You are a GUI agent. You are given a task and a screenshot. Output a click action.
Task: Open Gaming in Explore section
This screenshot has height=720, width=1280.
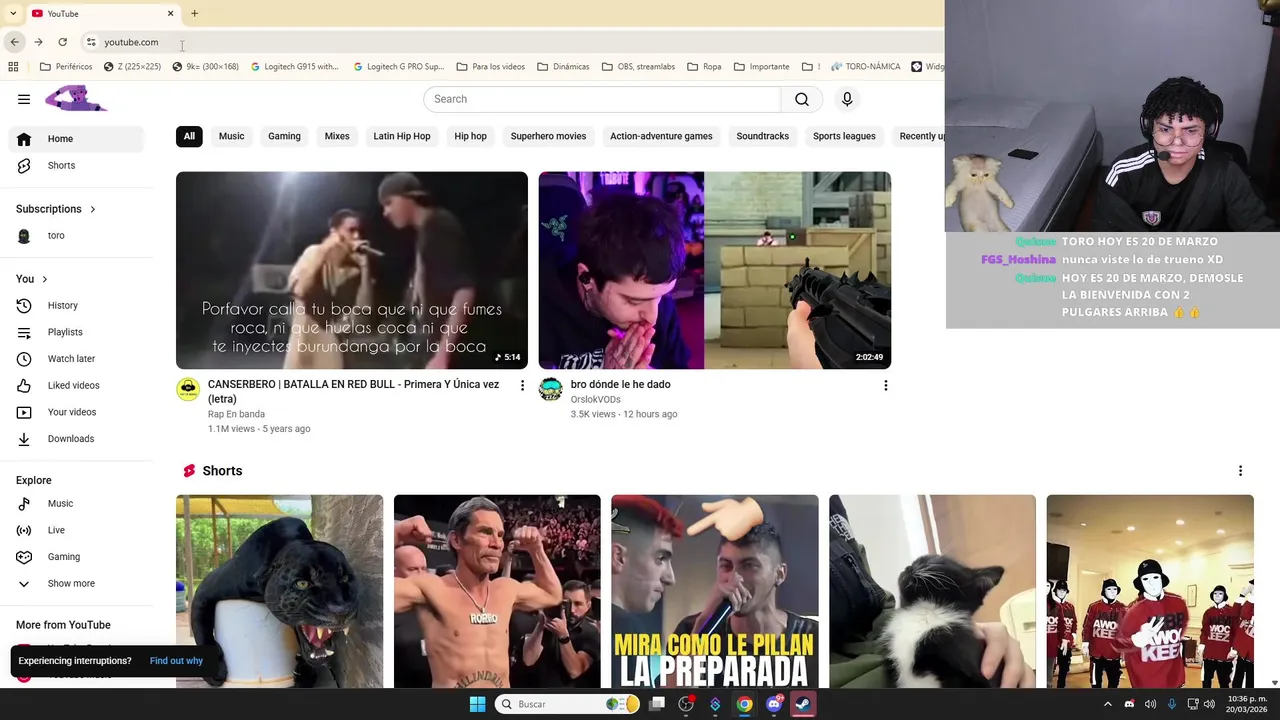[x=76, y=557]
